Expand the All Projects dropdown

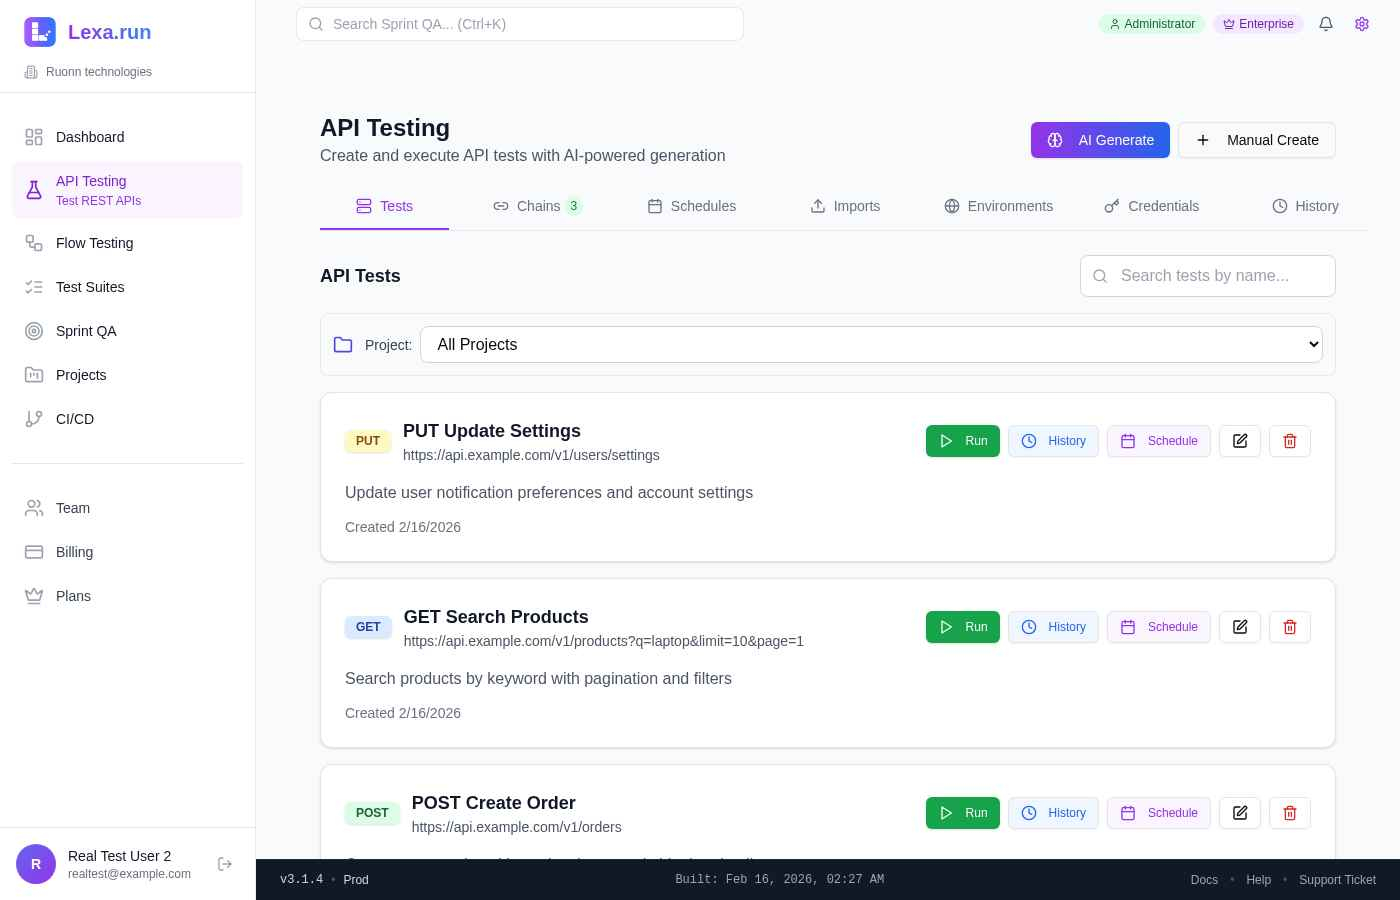[871, 344]
